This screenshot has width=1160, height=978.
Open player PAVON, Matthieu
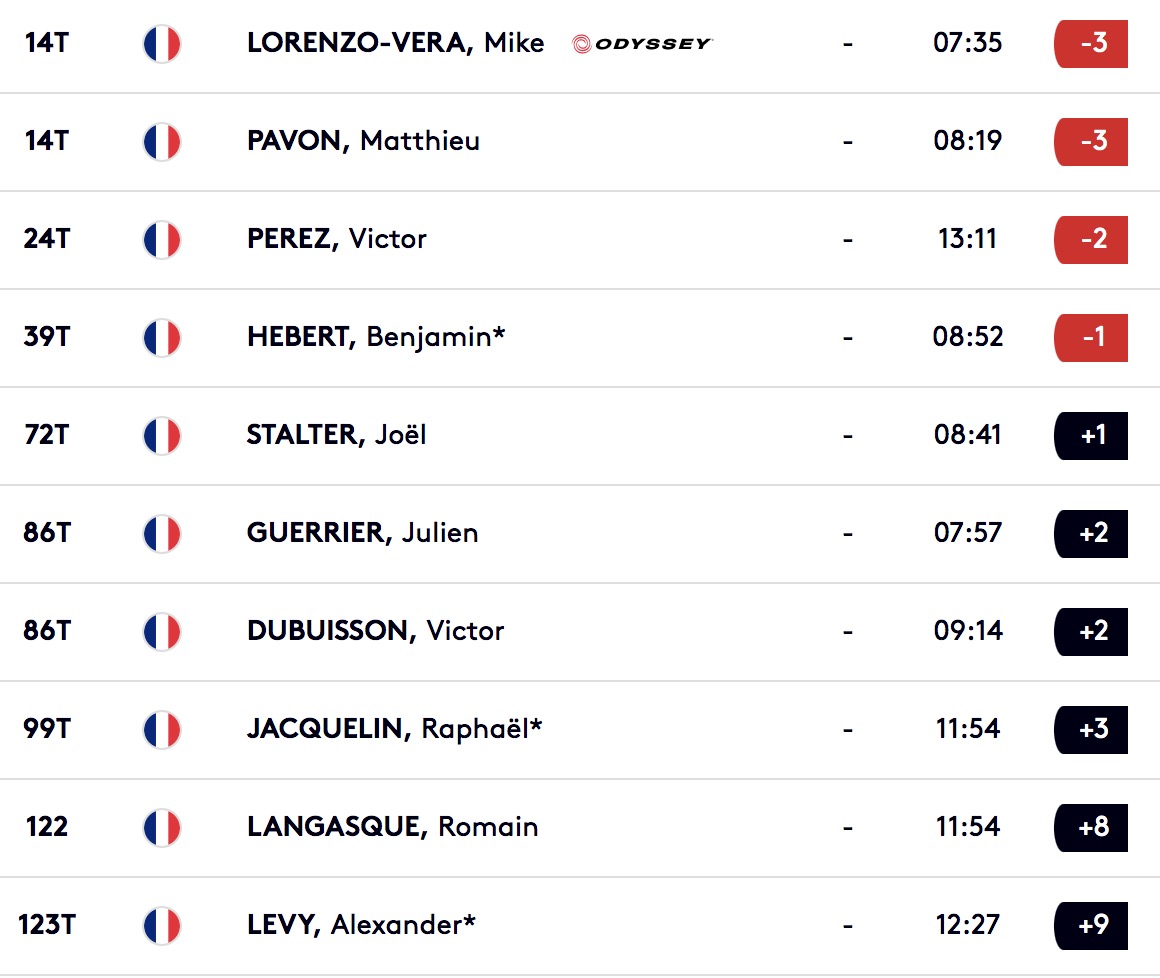point(363,141)
